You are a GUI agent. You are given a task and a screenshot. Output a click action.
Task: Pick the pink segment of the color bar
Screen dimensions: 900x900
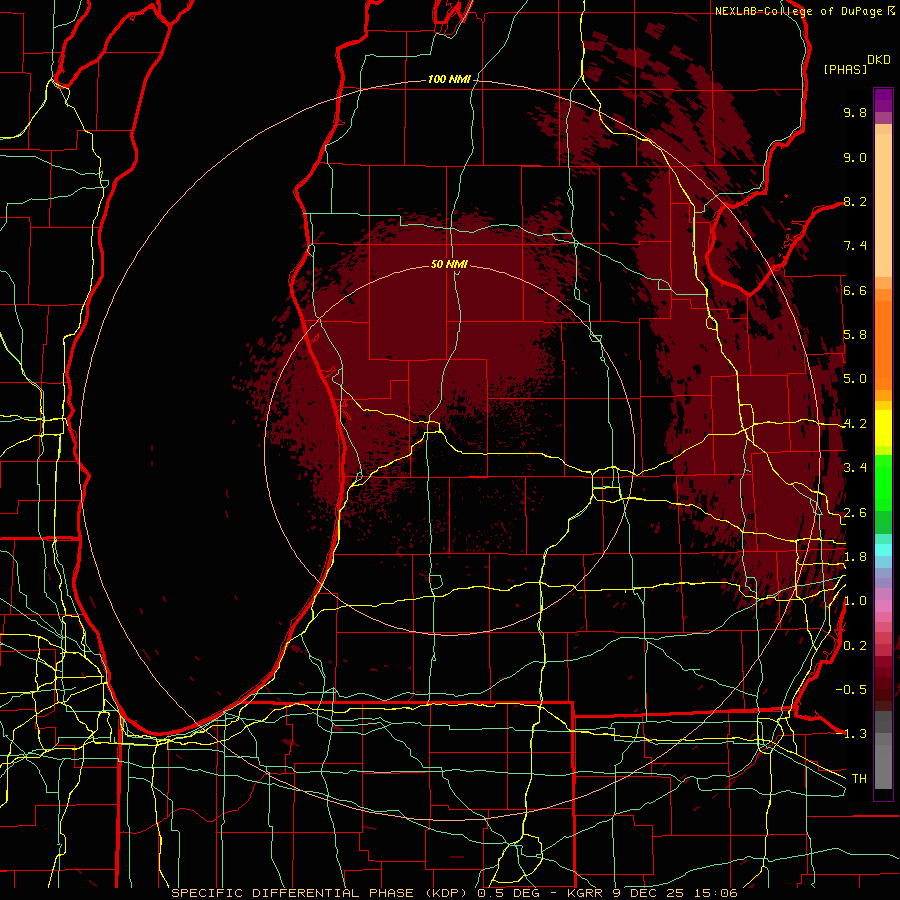pyautogui.click(x=883, y=606)
